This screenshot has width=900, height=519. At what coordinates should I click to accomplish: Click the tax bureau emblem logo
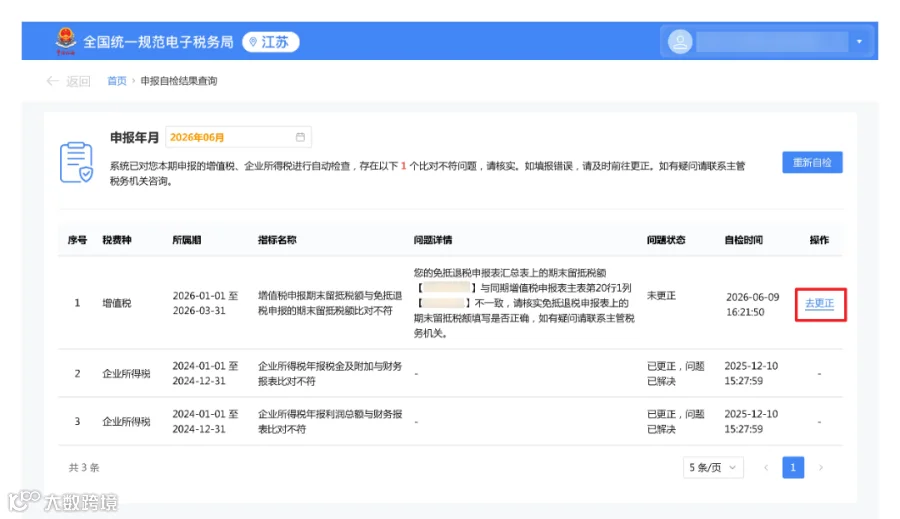point(66,41)
